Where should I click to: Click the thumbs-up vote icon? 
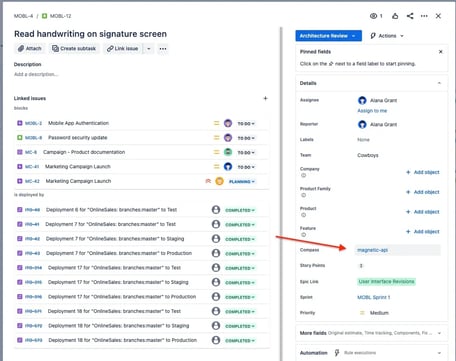click(395, 16)
